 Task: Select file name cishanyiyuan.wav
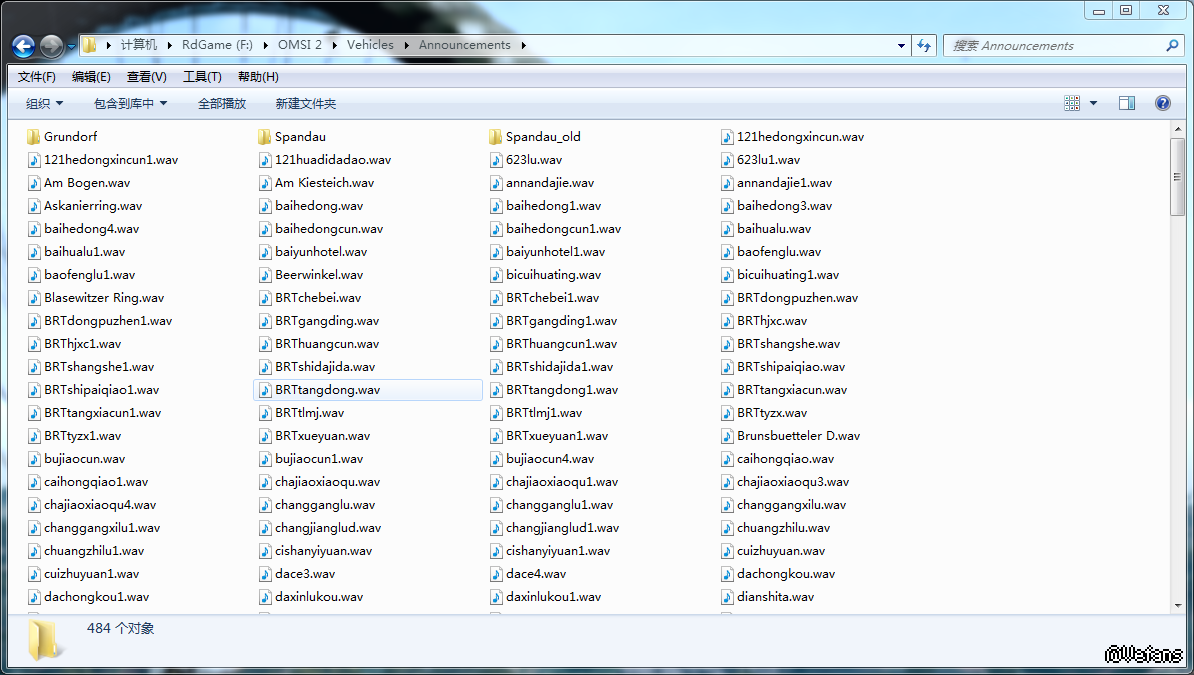[324, 551]
